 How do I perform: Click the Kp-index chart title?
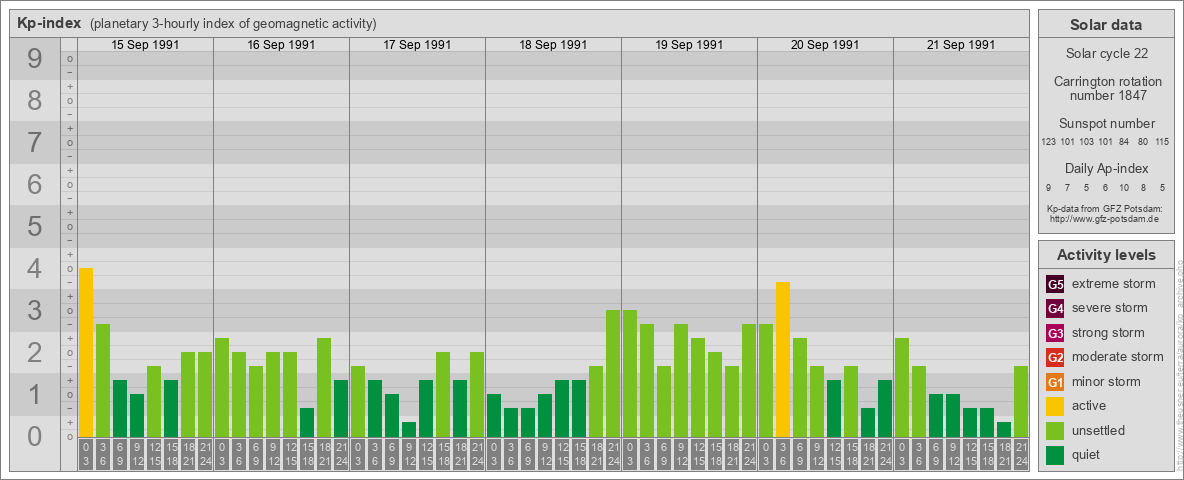pyautogui.click(x=49, y=23)
